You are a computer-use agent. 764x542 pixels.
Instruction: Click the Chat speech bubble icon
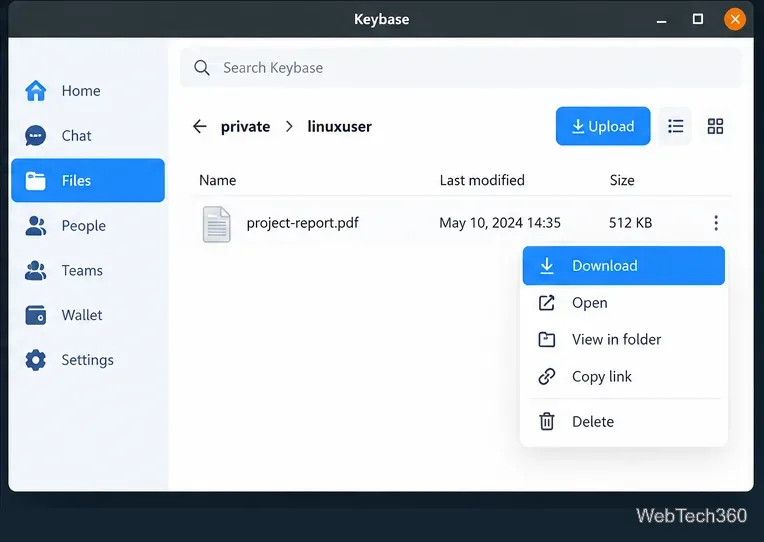pos(36,136)
